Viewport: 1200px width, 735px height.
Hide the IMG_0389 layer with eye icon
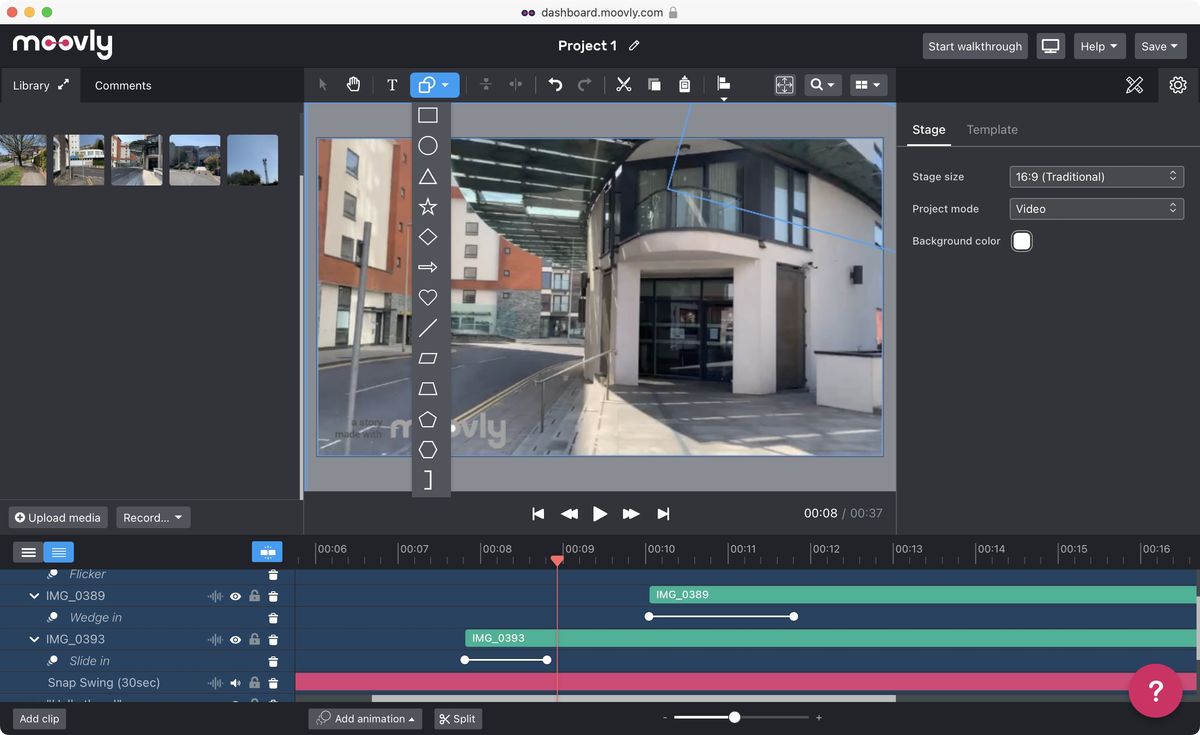[x=236, y=596]
